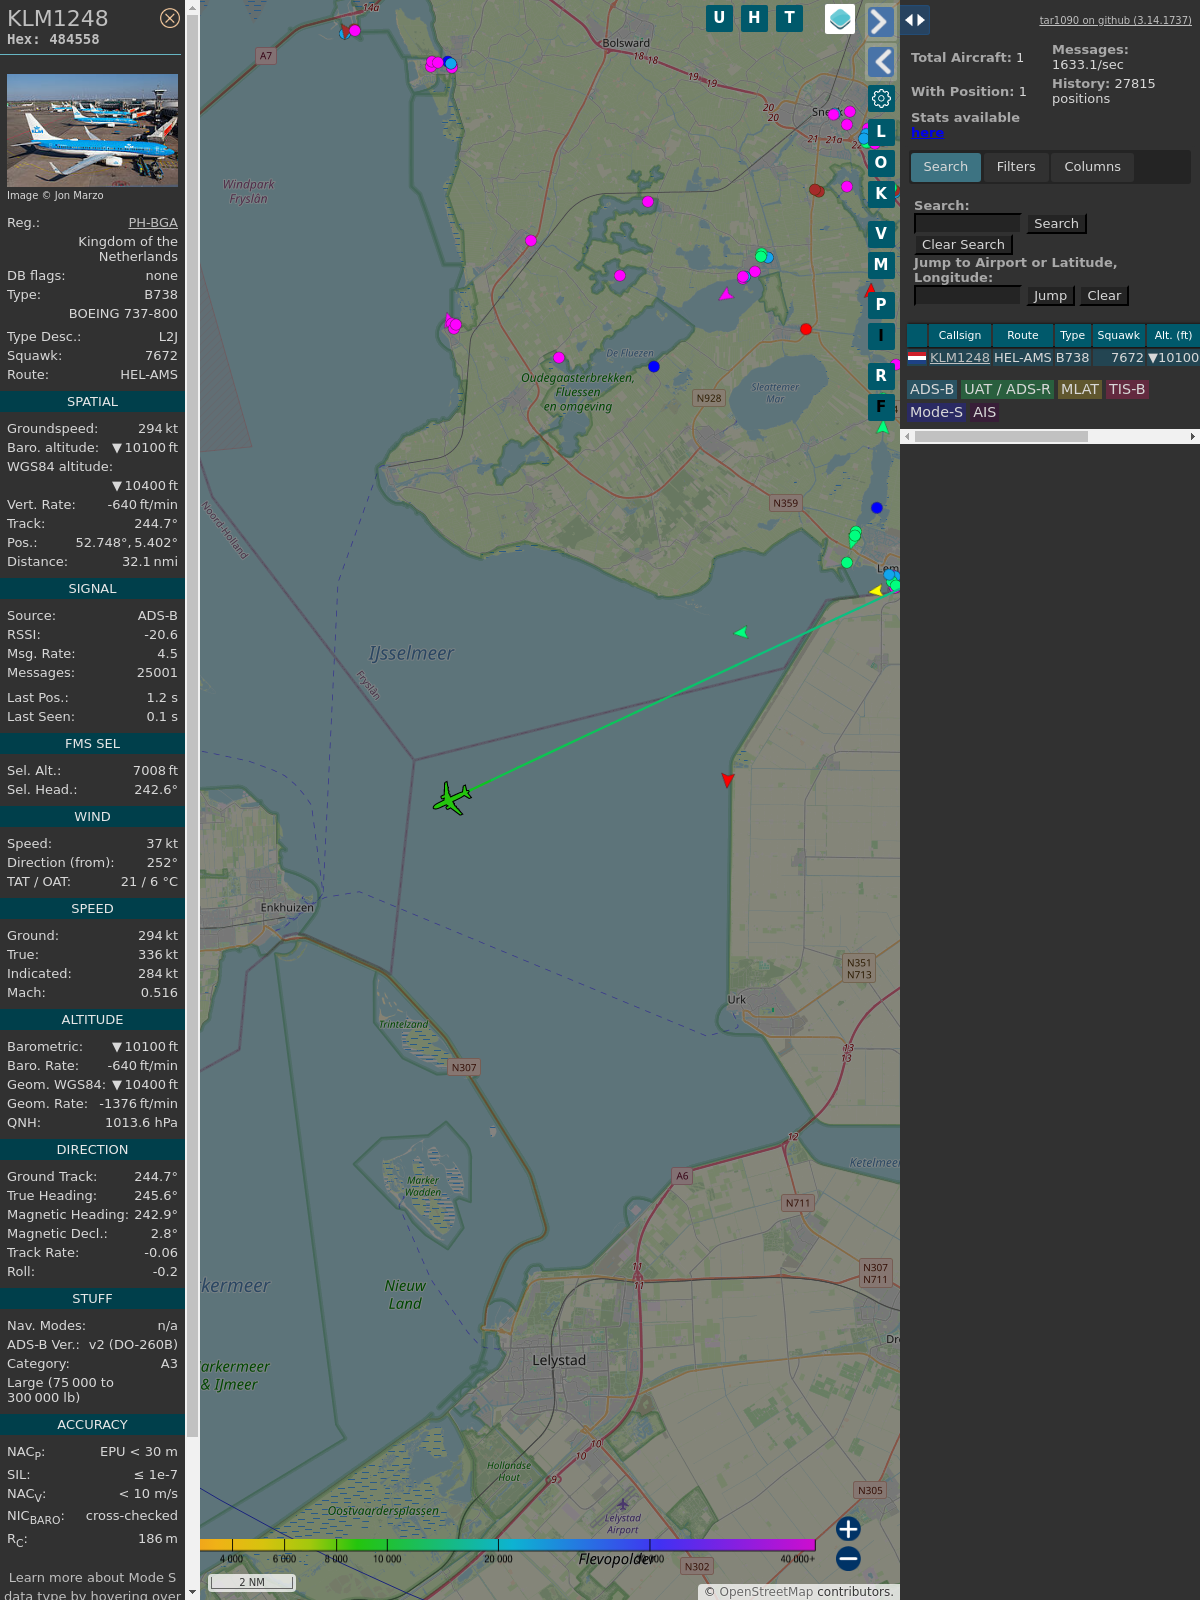Screen dimensions: 1200x1600
Task: Click the R map button
Action: tap(881, 375)
